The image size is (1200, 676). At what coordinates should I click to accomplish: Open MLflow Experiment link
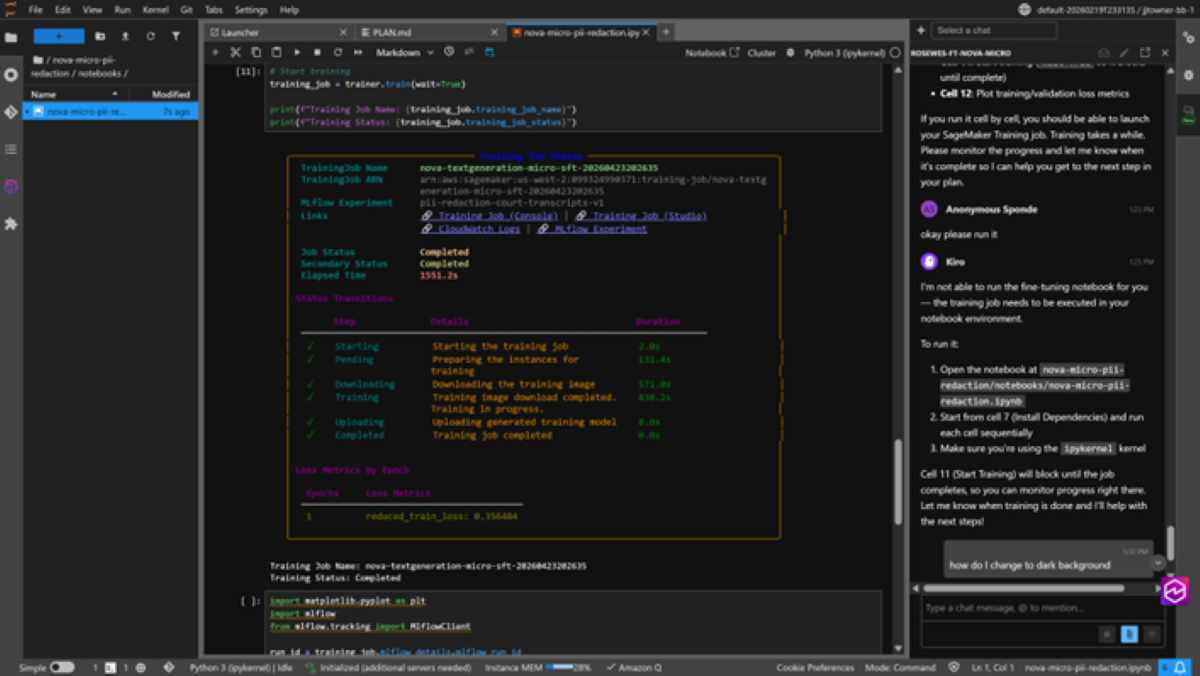[x=593, y=228]
